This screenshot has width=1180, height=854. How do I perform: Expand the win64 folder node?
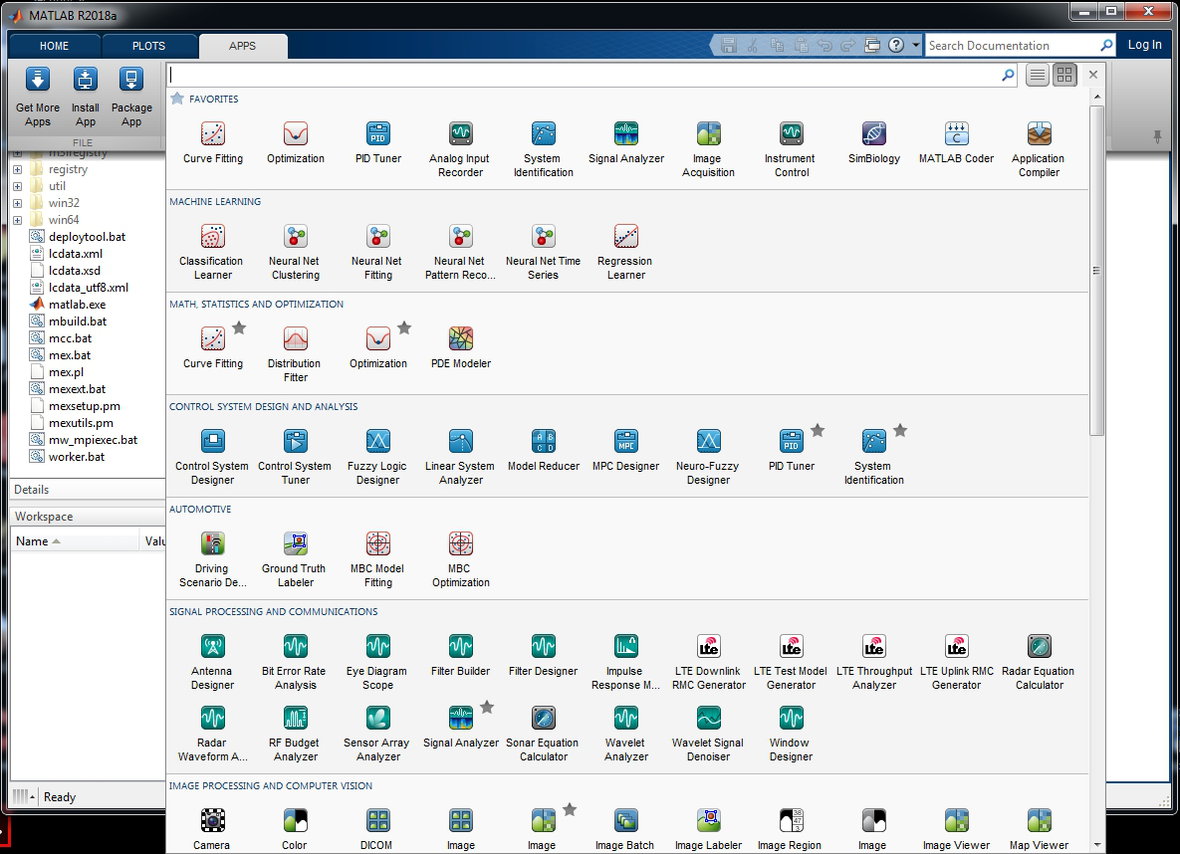click(17, 220)
